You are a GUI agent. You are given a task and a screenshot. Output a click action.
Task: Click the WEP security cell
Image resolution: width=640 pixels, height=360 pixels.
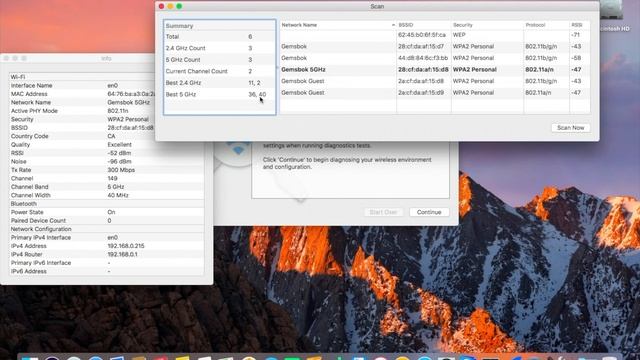pos(459,35)
